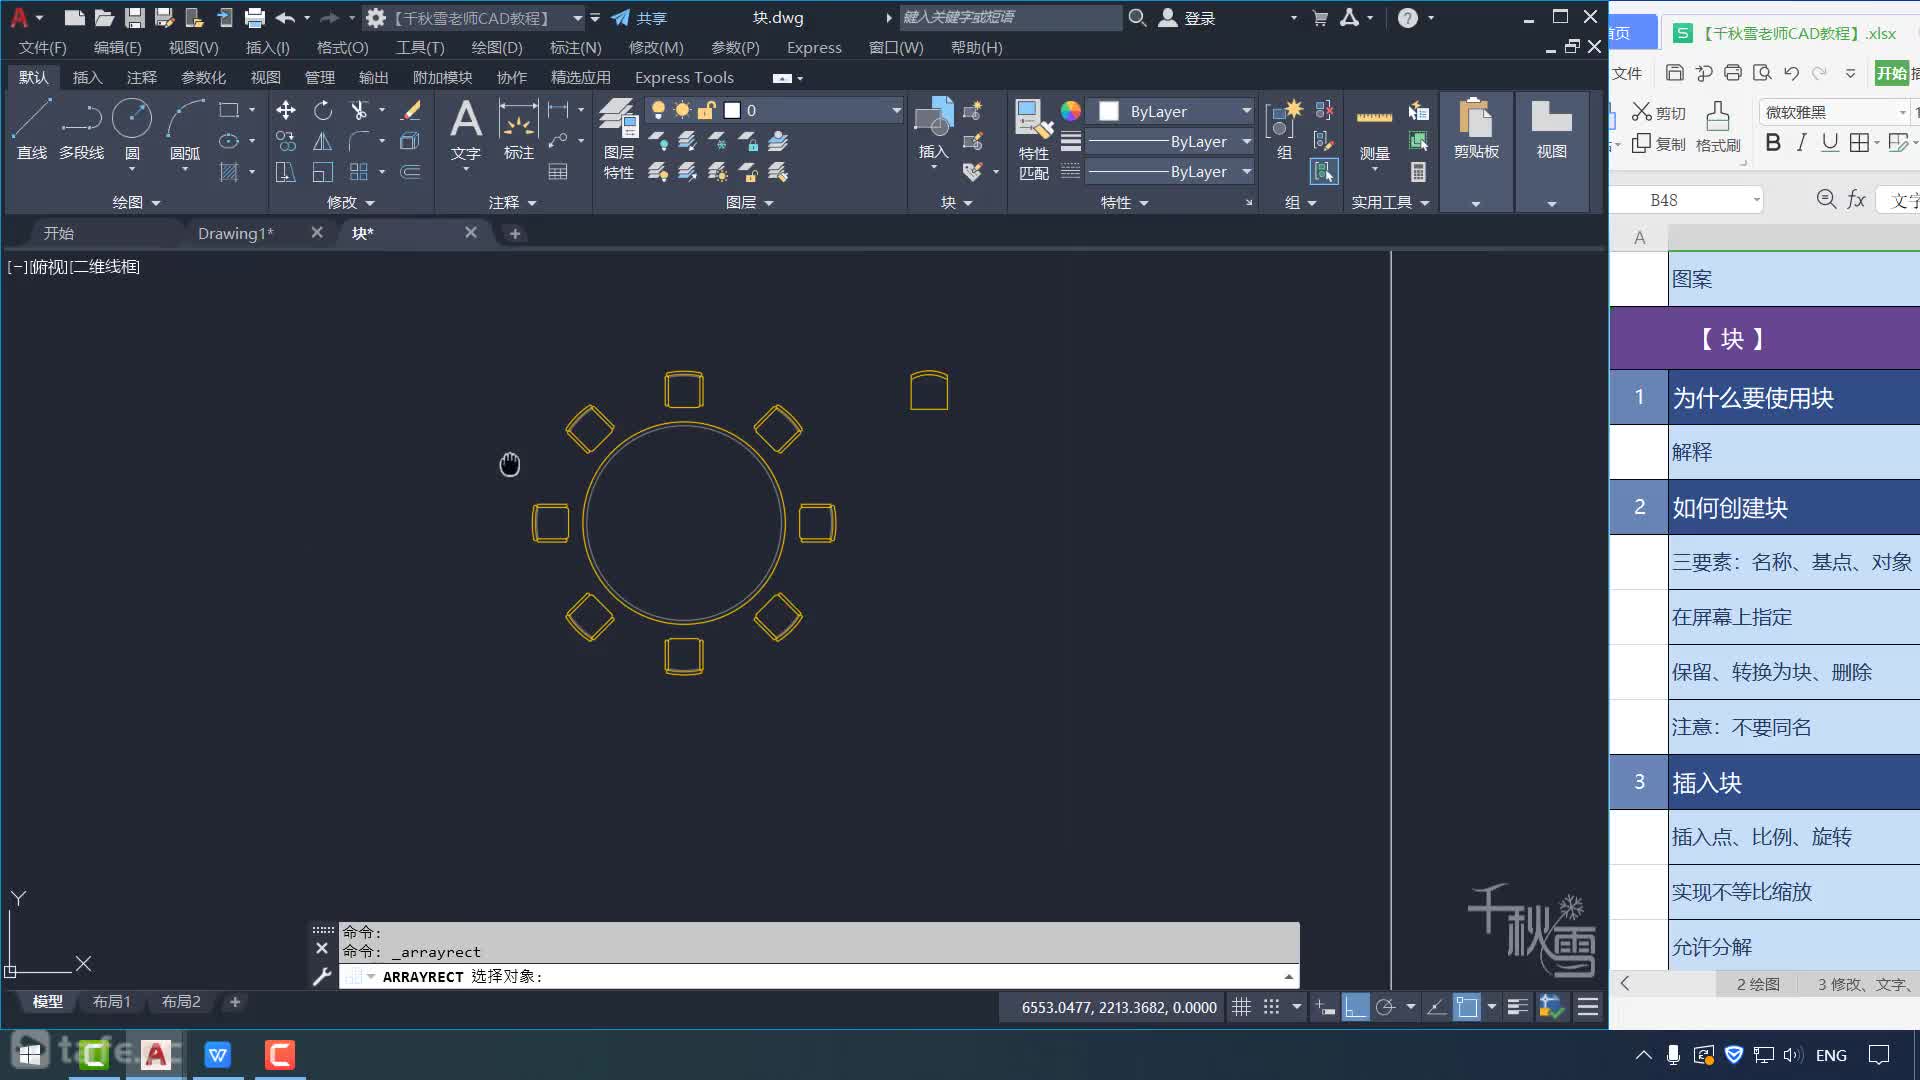Click the Move tool in Modify panel
This screenshot has width=1920, height=1080.
click(286, 110)
